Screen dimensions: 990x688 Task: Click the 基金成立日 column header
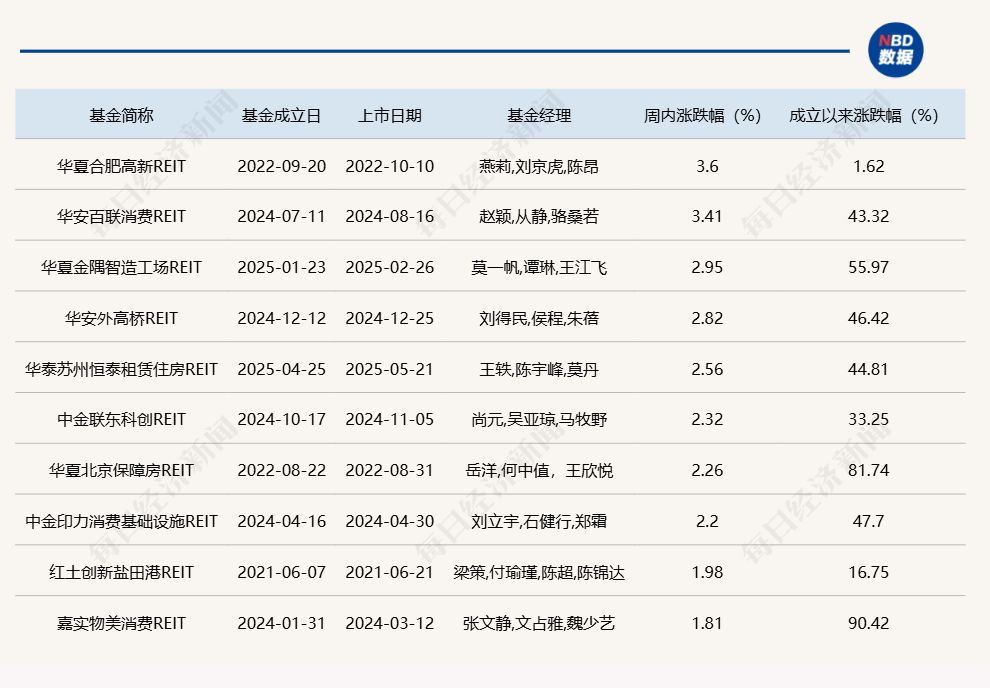click(x=282, y=115)
